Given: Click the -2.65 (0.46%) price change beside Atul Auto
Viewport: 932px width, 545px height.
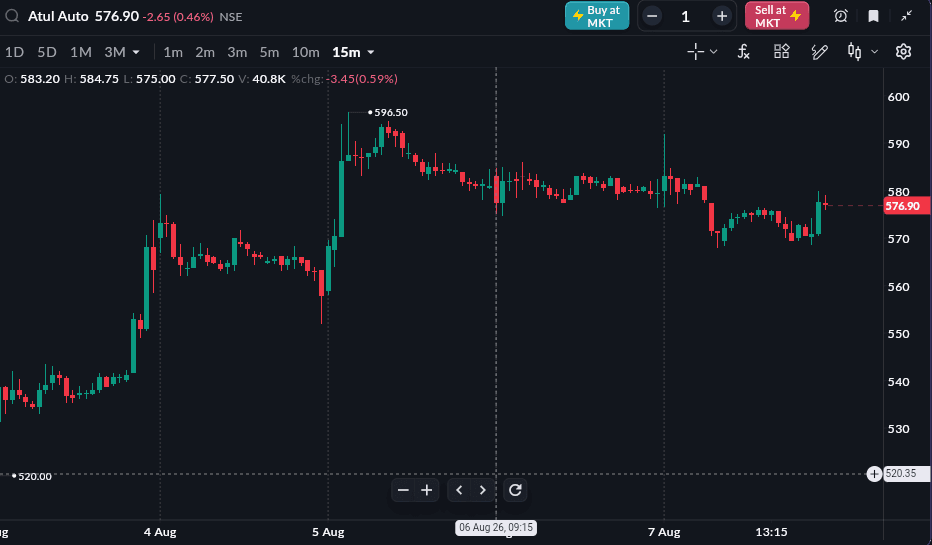Looking at the screenshot, I should pyautogui.click(x=178, y=17).
